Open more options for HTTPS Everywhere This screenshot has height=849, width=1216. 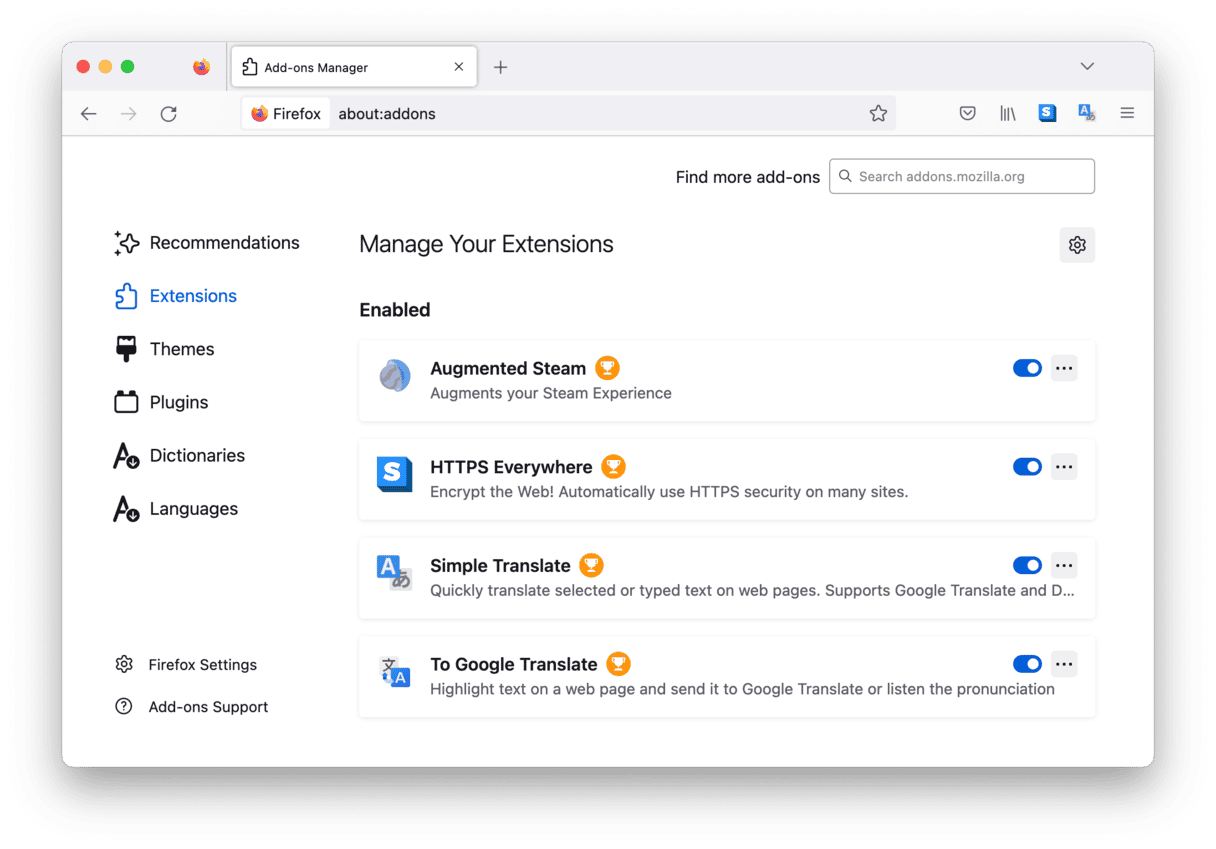tap(1064, 467)
